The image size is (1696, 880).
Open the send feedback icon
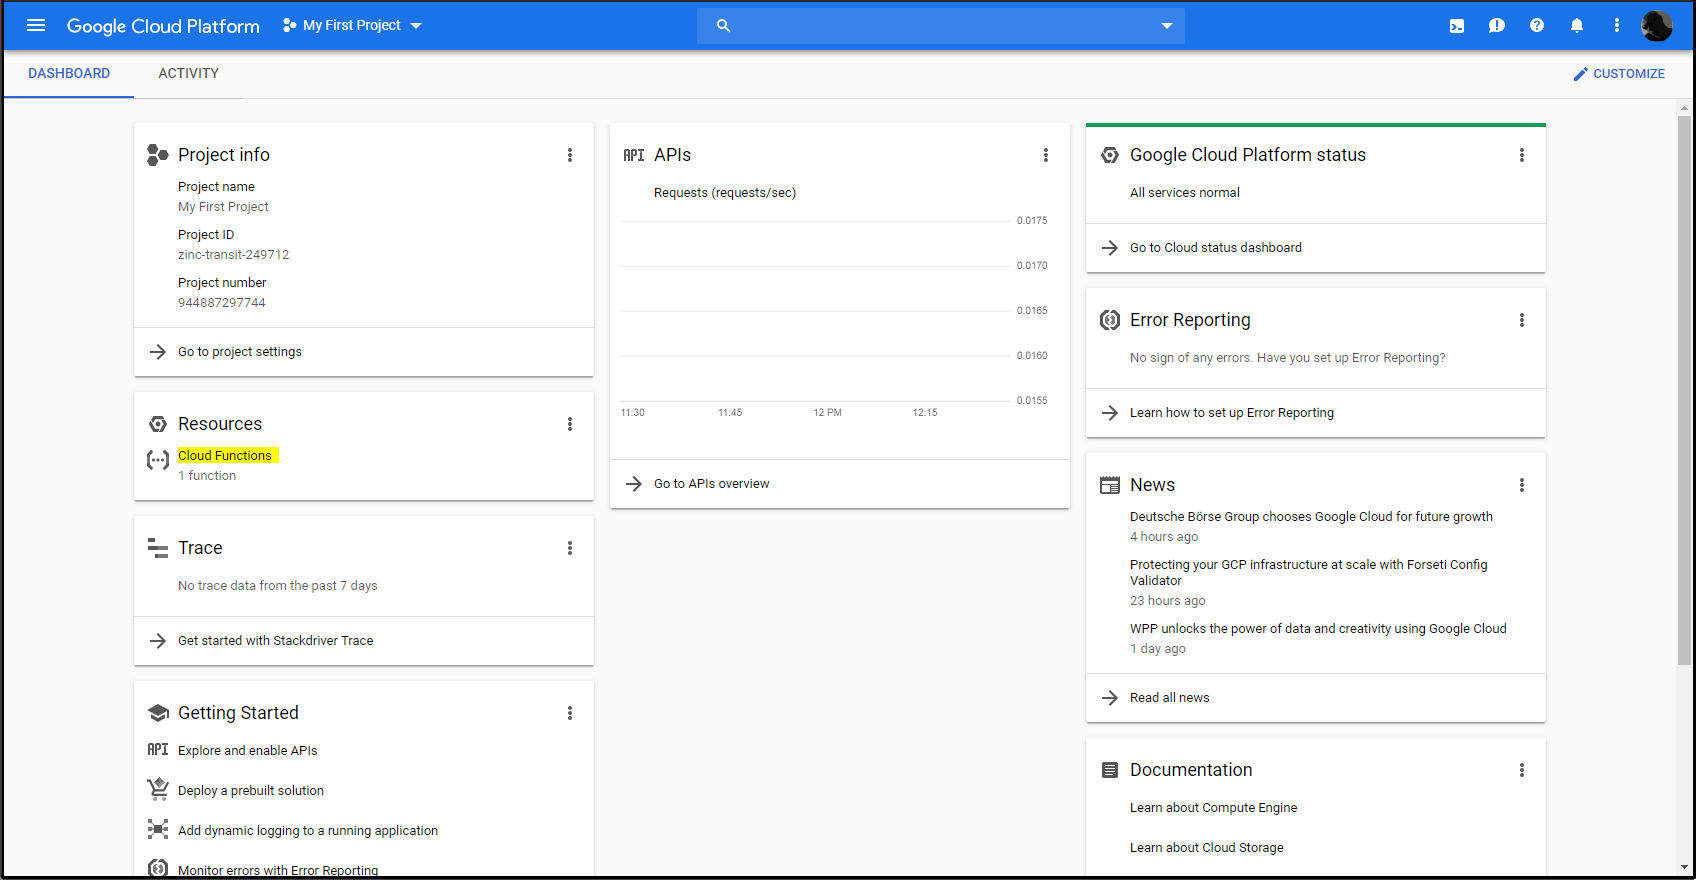click(1497, 26)
